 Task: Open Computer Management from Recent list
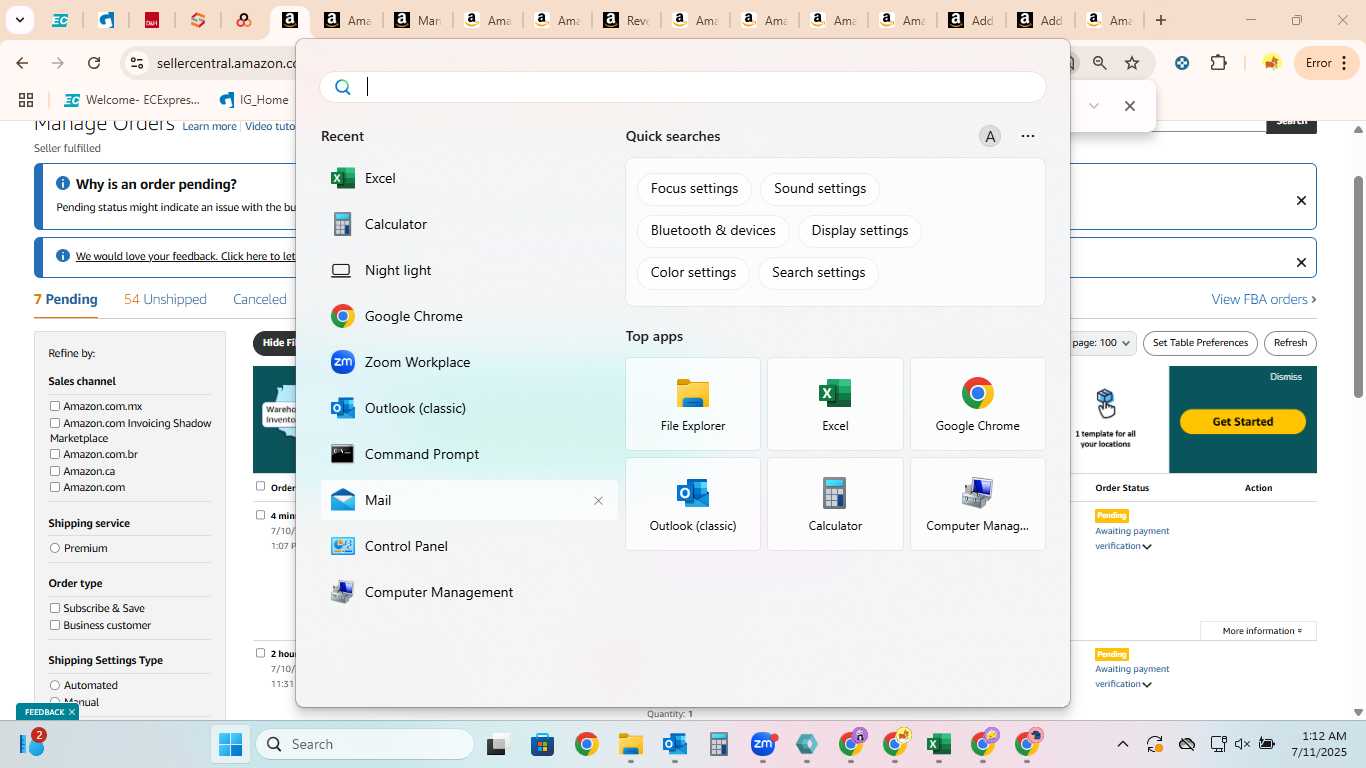[469, 592]
